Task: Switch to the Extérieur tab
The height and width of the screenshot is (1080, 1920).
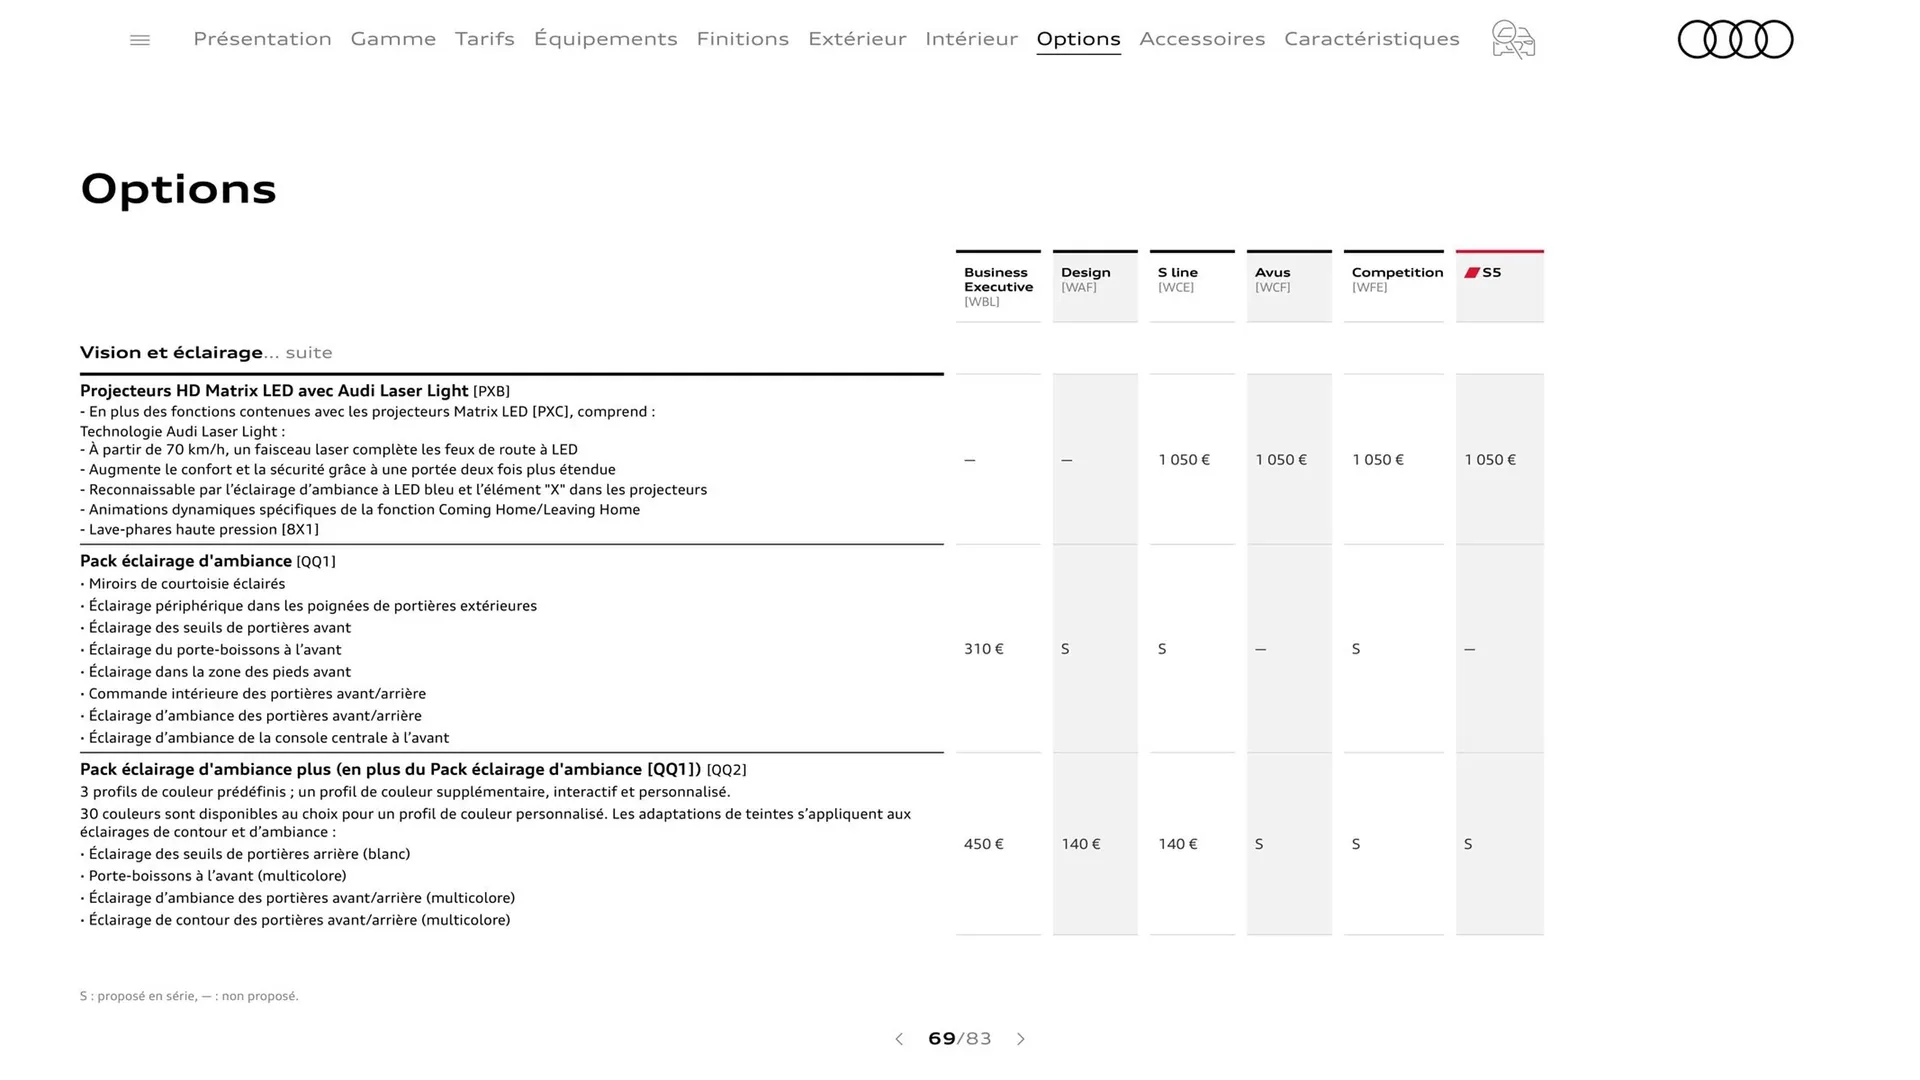Action: coord(857,39)
